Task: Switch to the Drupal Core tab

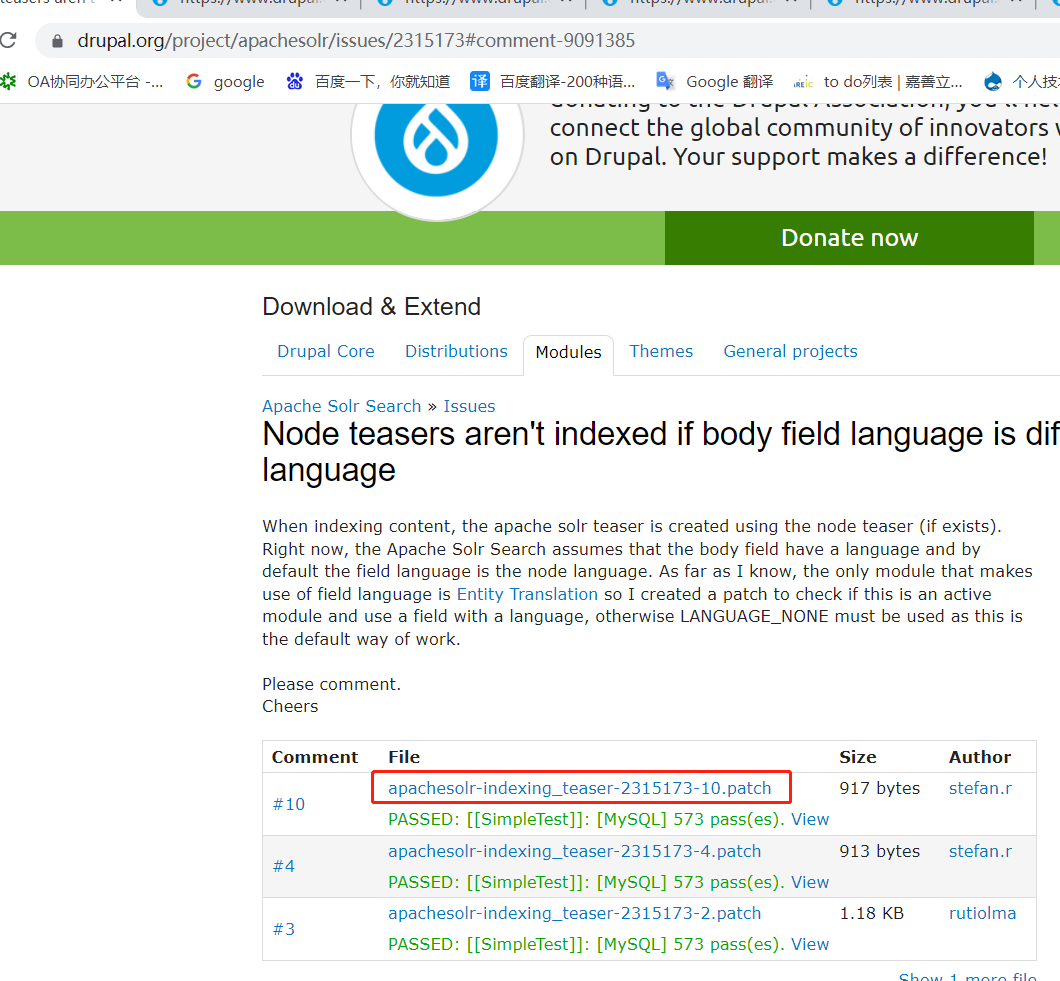Action: (x=326, y=352)
